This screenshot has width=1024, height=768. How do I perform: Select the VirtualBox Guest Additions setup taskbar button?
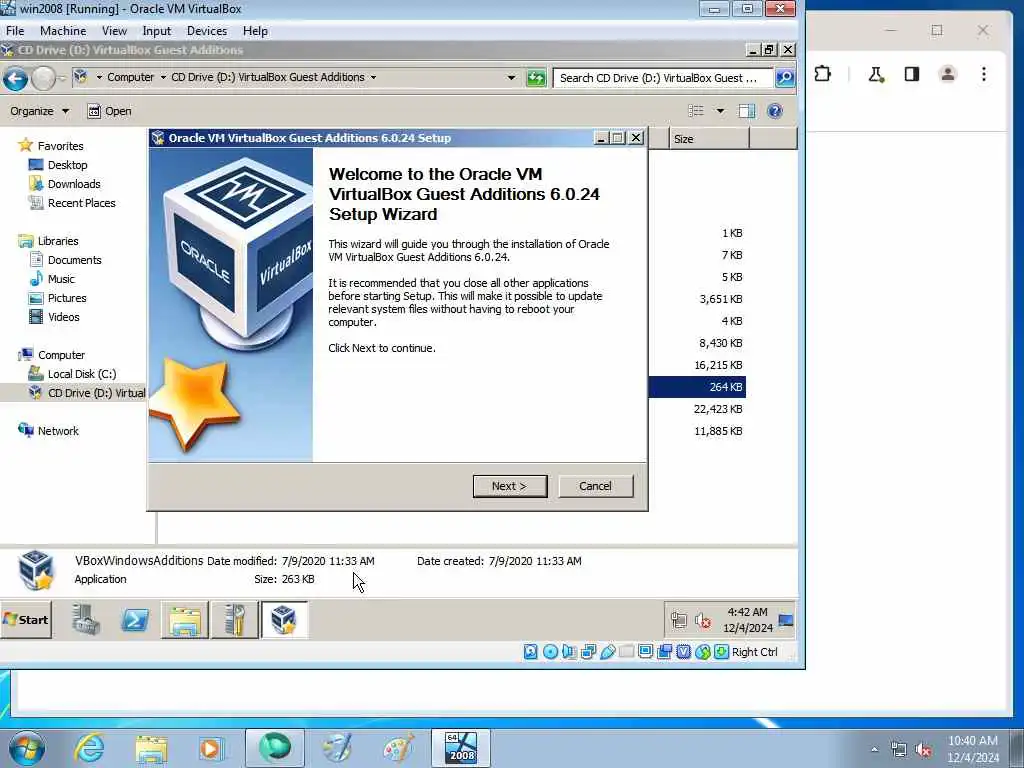(x=284, y=620)
